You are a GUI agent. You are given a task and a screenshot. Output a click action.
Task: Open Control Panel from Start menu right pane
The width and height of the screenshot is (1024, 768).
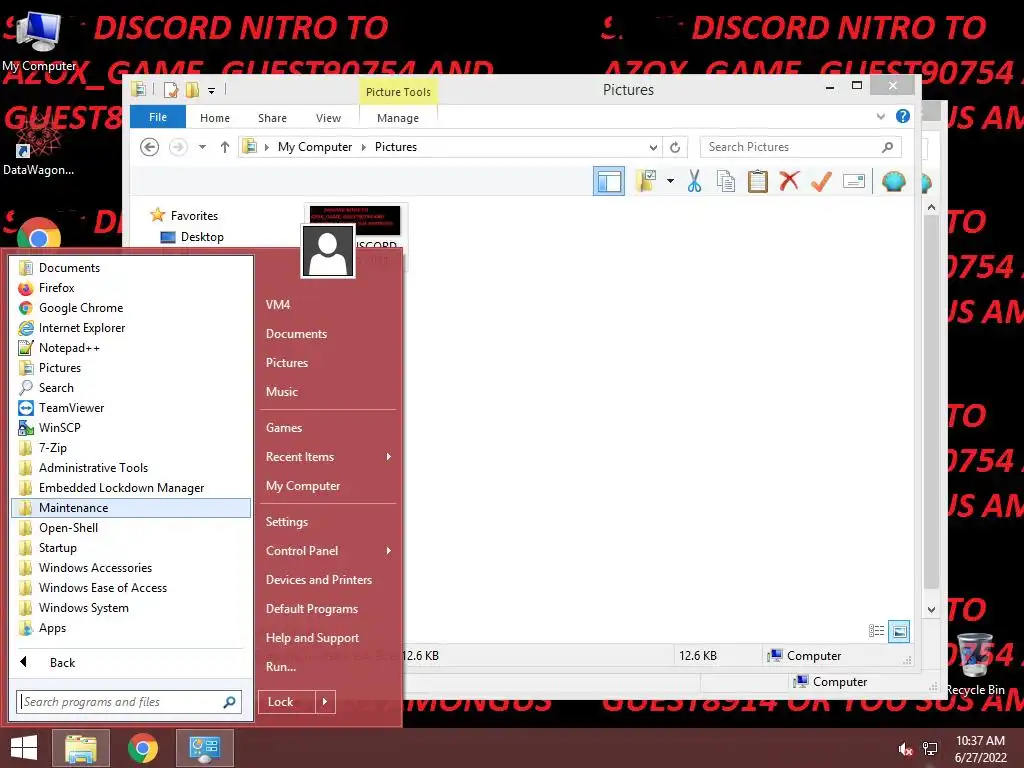tap(328, 551)
